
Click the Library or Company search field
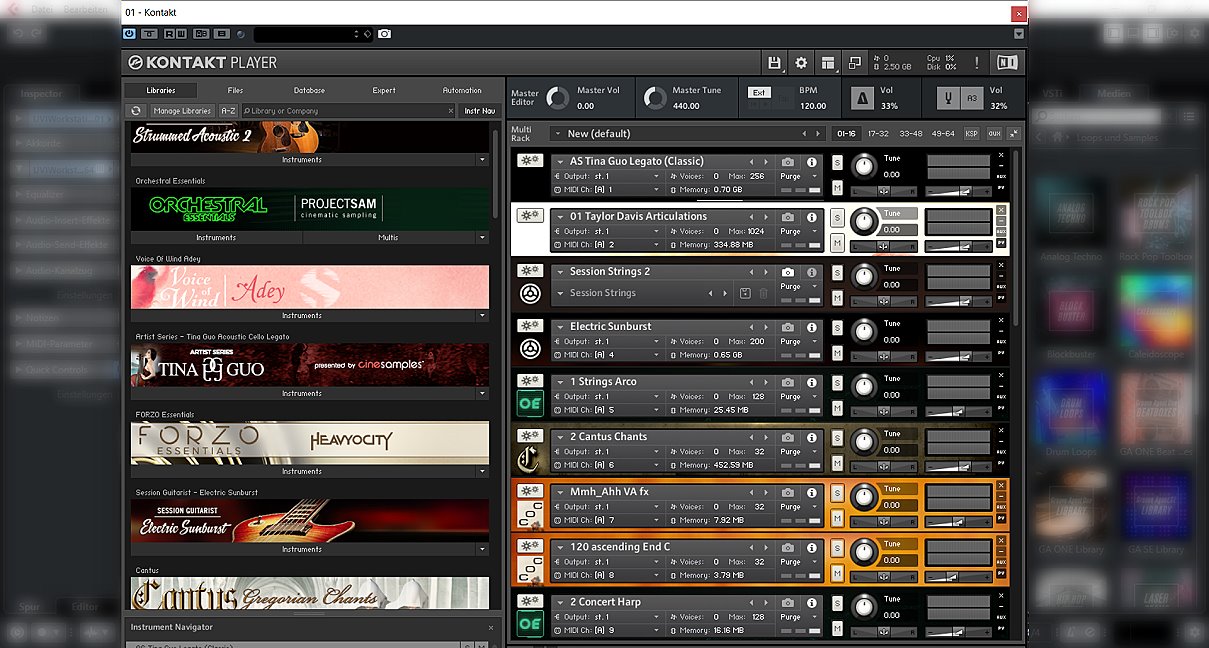coord(348,111)
